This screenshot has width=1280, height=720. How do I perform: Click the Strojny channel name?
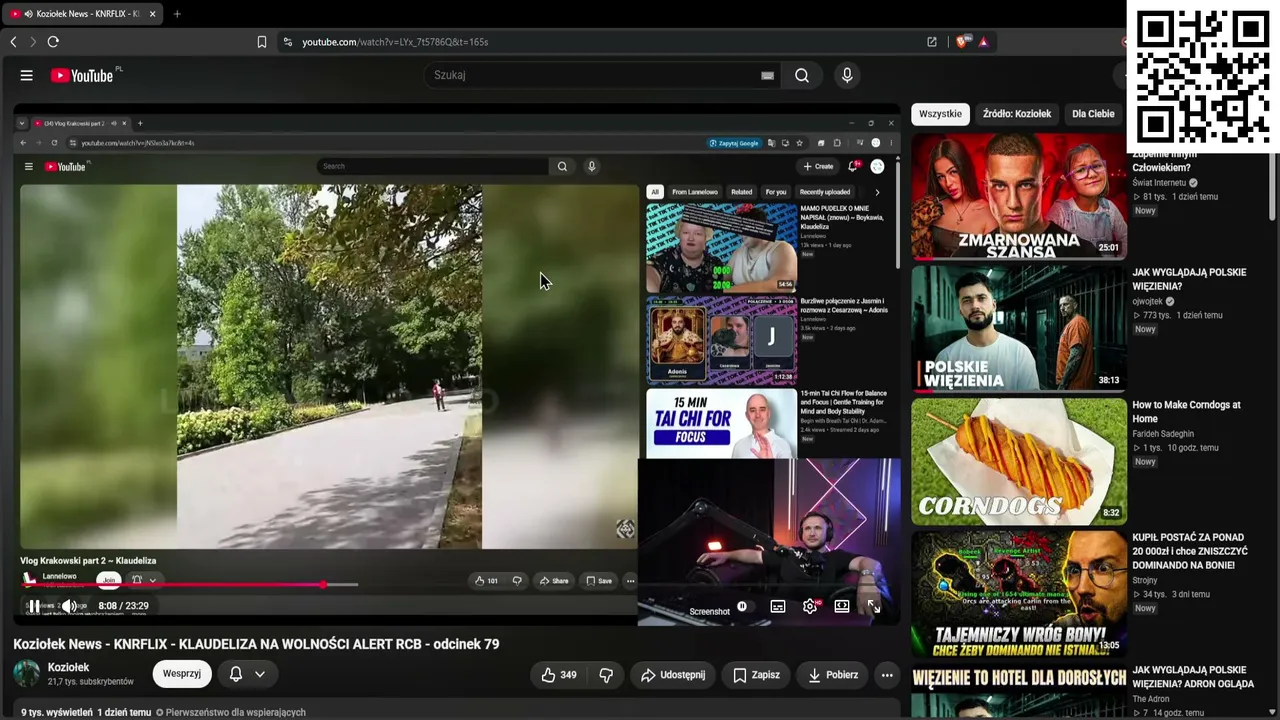point(1147,578)
